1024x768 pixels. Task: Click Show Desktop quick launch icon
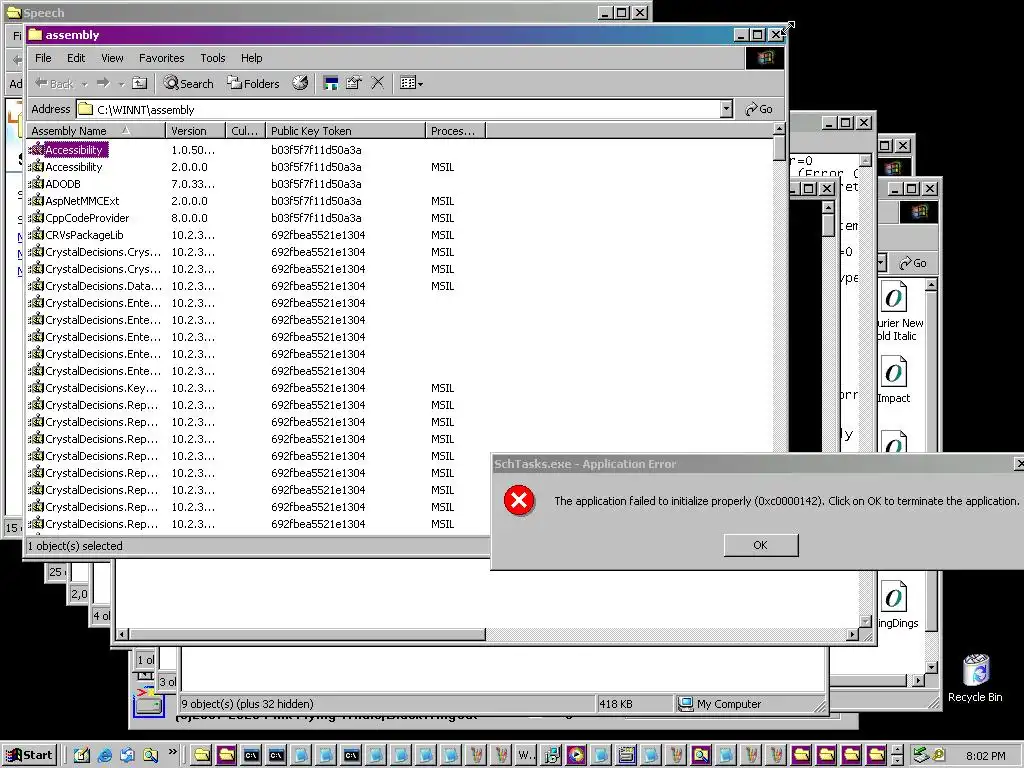click(82, 756)
